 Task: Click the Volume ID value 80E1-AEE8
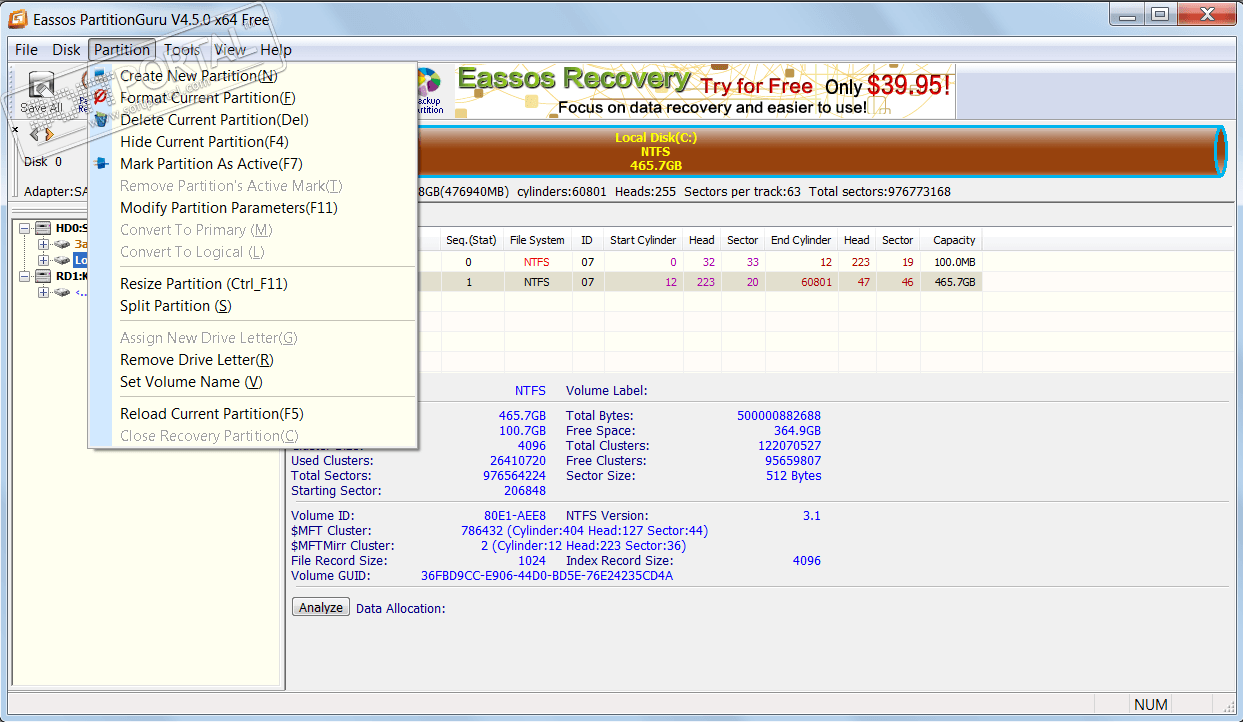click(516, 516)
